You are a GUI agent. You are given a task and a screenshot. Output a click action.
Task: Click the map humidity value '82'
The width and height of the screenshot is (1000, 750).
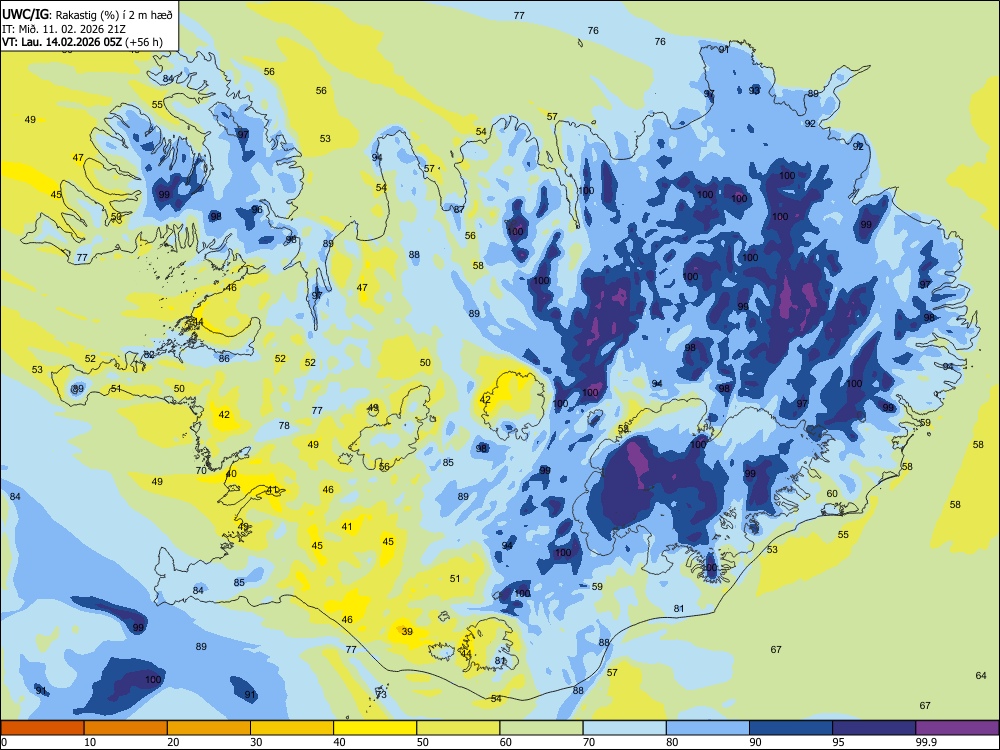[x=149, y=355]
